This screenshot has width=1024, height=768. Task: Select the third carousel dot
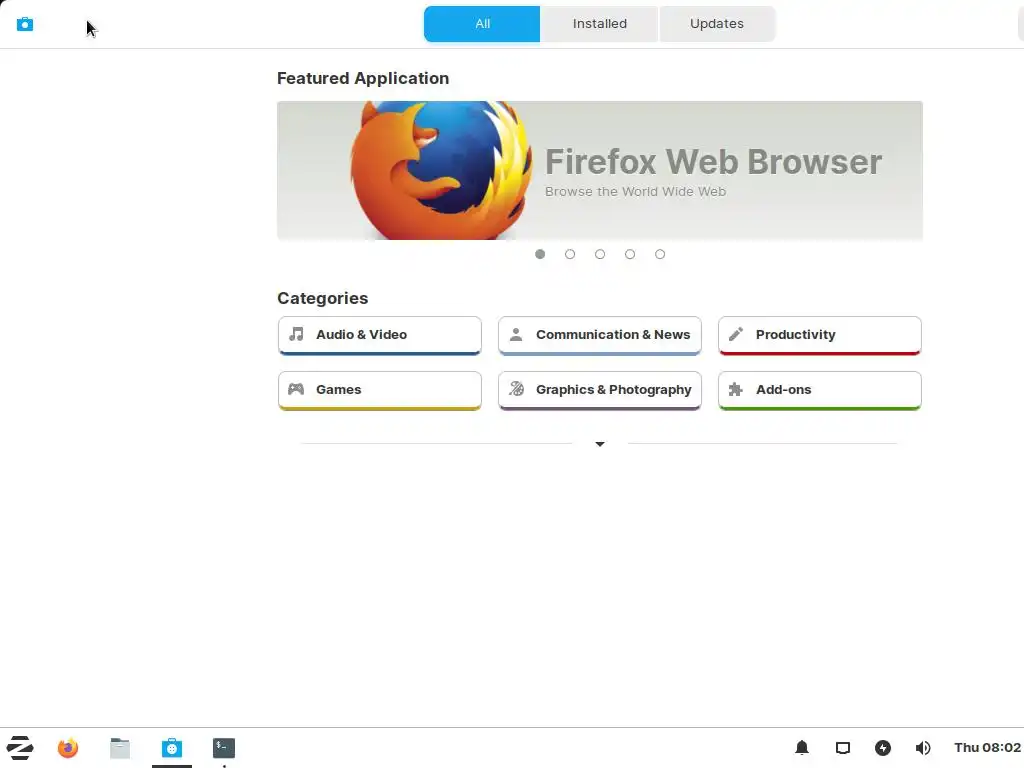click(x=600, y=254)
